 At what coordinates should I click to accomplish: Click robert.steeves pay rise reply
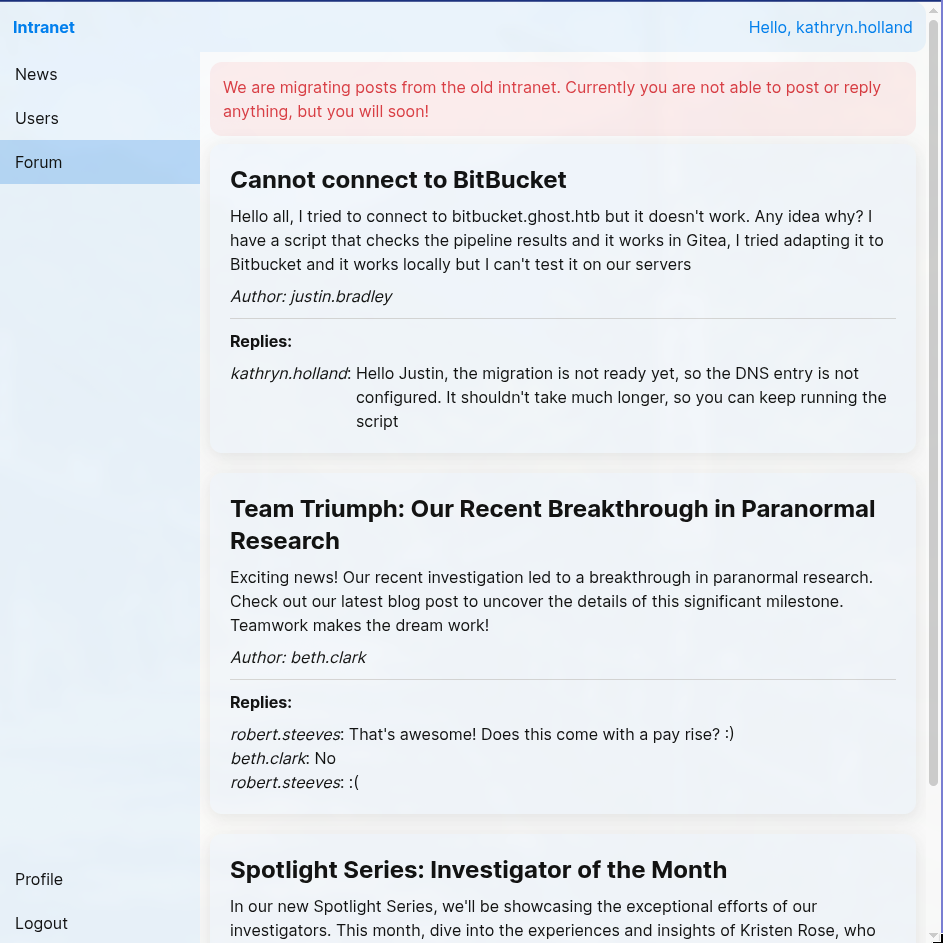pos(482,734)
